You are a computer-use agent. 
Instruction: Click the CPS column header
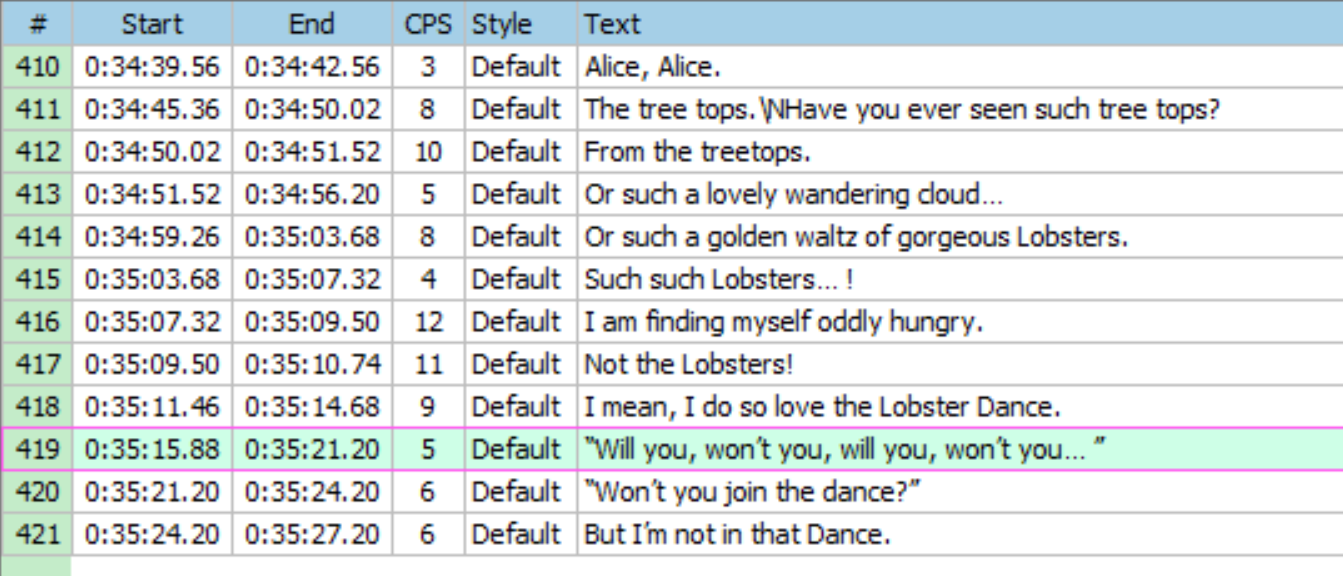point(428,24)
